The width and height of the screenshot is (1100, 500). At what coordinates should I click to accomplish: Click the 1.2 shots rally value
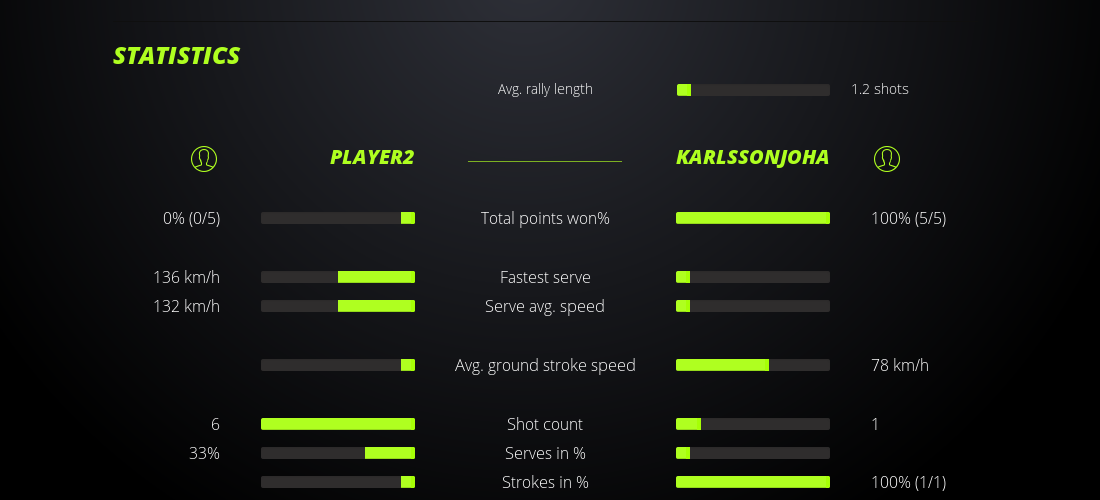tap(880, 89)
